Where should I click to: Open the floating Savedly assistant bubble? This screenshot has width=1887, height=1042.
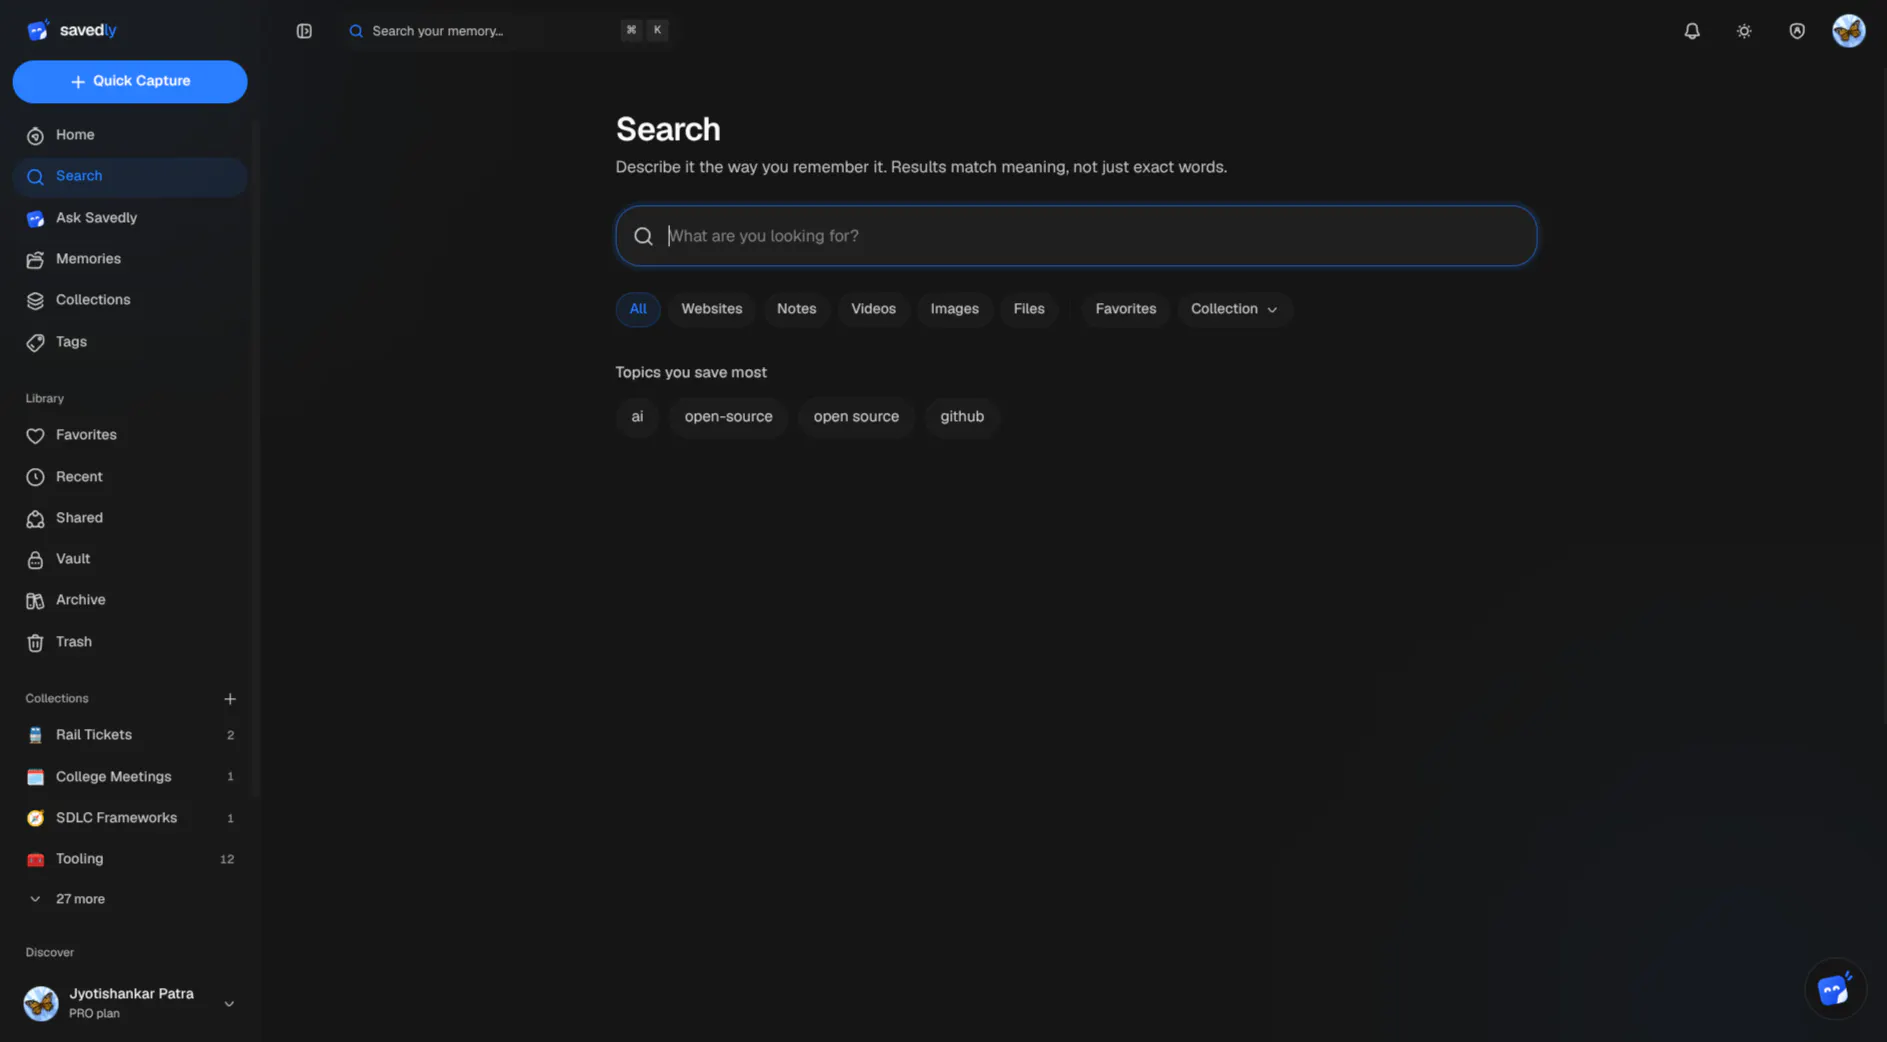pyautogui.click(x=1834, y=989)
